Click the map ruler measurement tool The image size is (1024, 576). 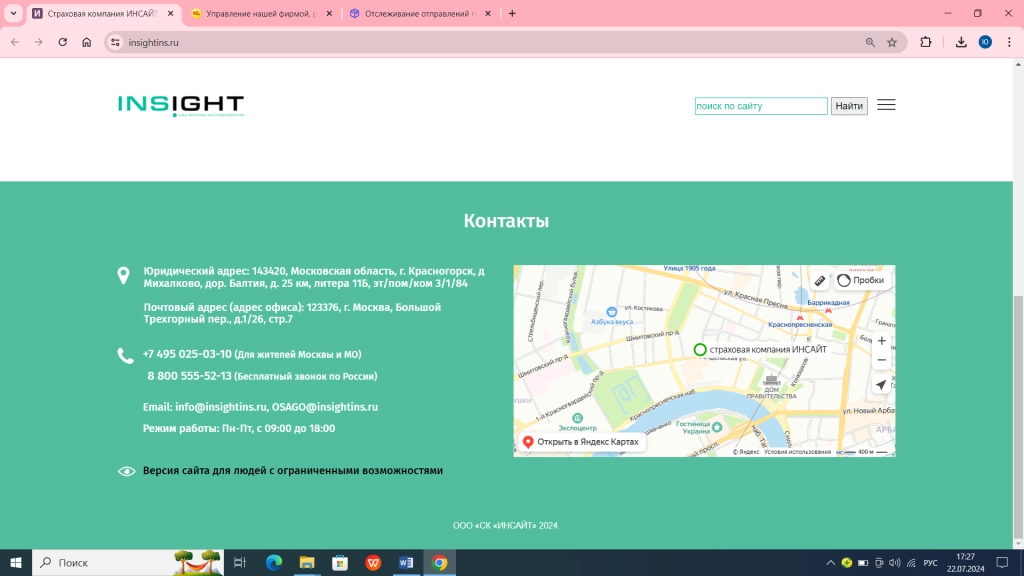pyautogui.click(x=820, y=281)
